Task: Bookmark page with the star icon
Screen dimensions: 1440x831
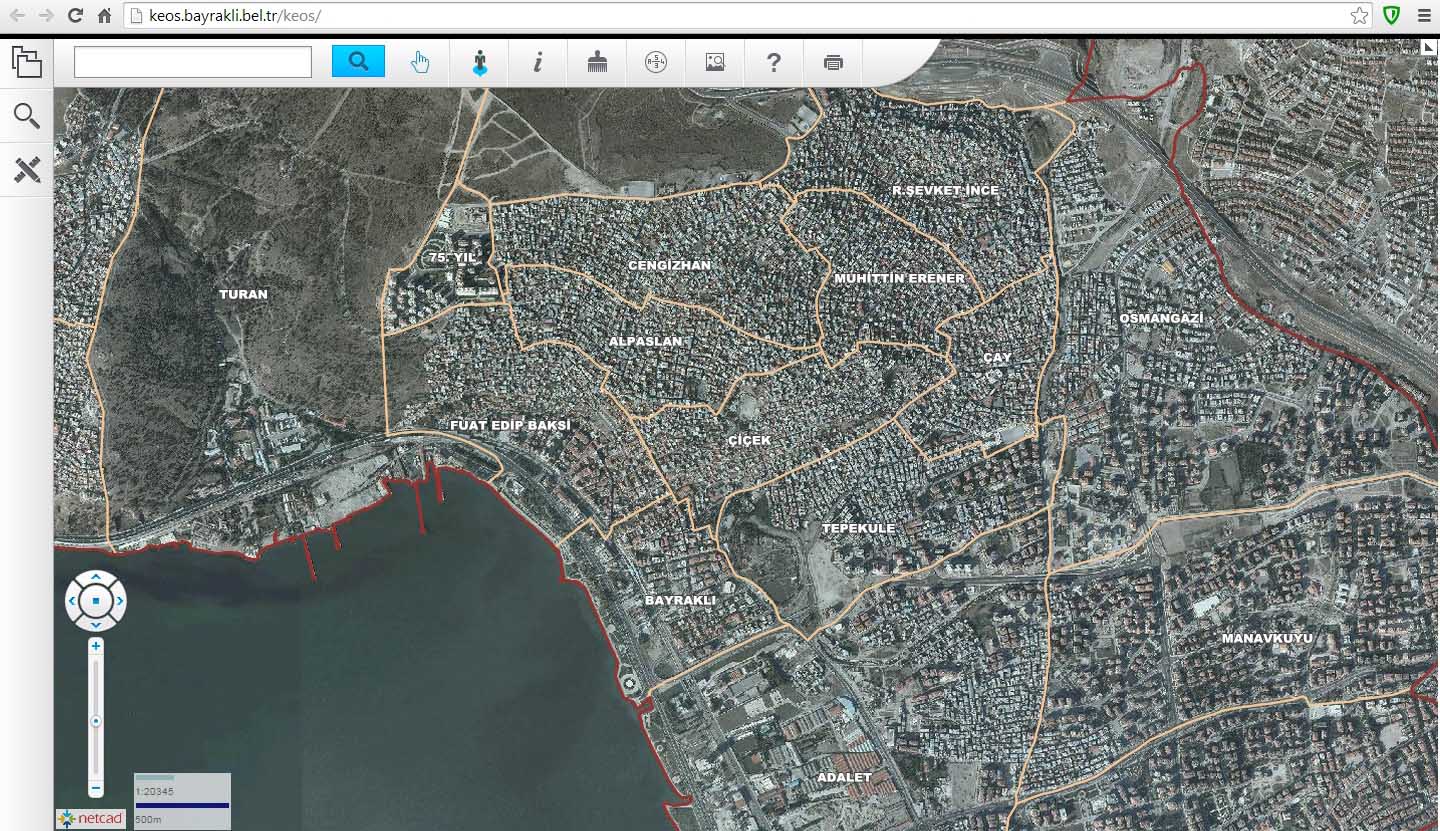Action: click(x=1359, y=15)
